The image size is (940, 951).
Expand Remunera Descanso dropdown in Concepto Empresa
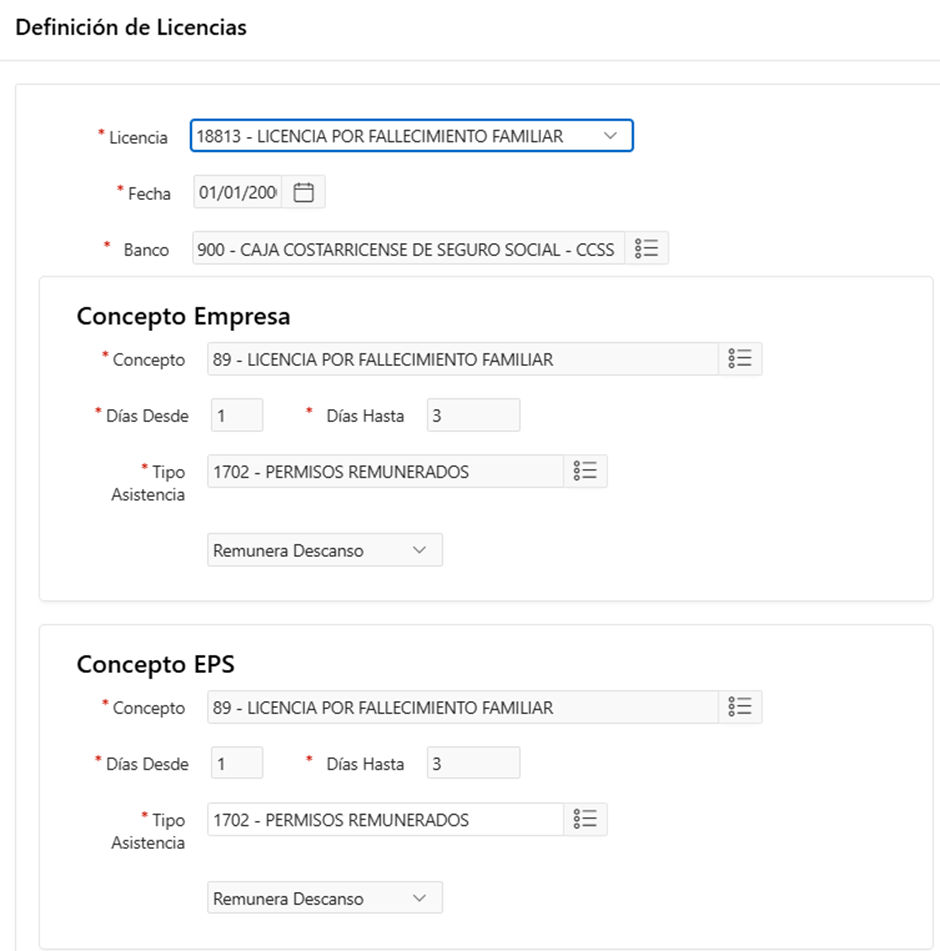tap(420, 550)
